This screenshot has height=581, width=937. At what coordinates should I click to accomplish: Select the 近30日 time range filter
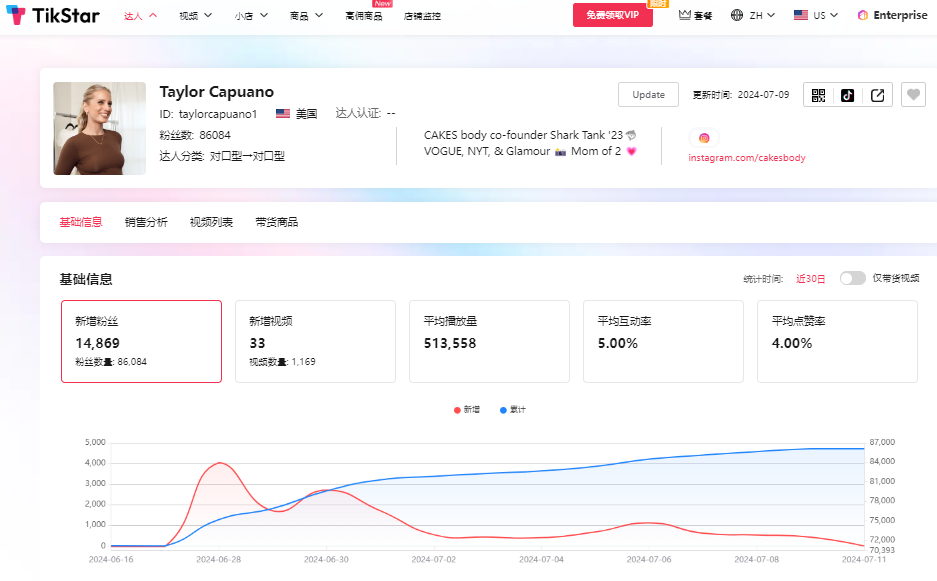pyautogui.click(x=811, y=278)
